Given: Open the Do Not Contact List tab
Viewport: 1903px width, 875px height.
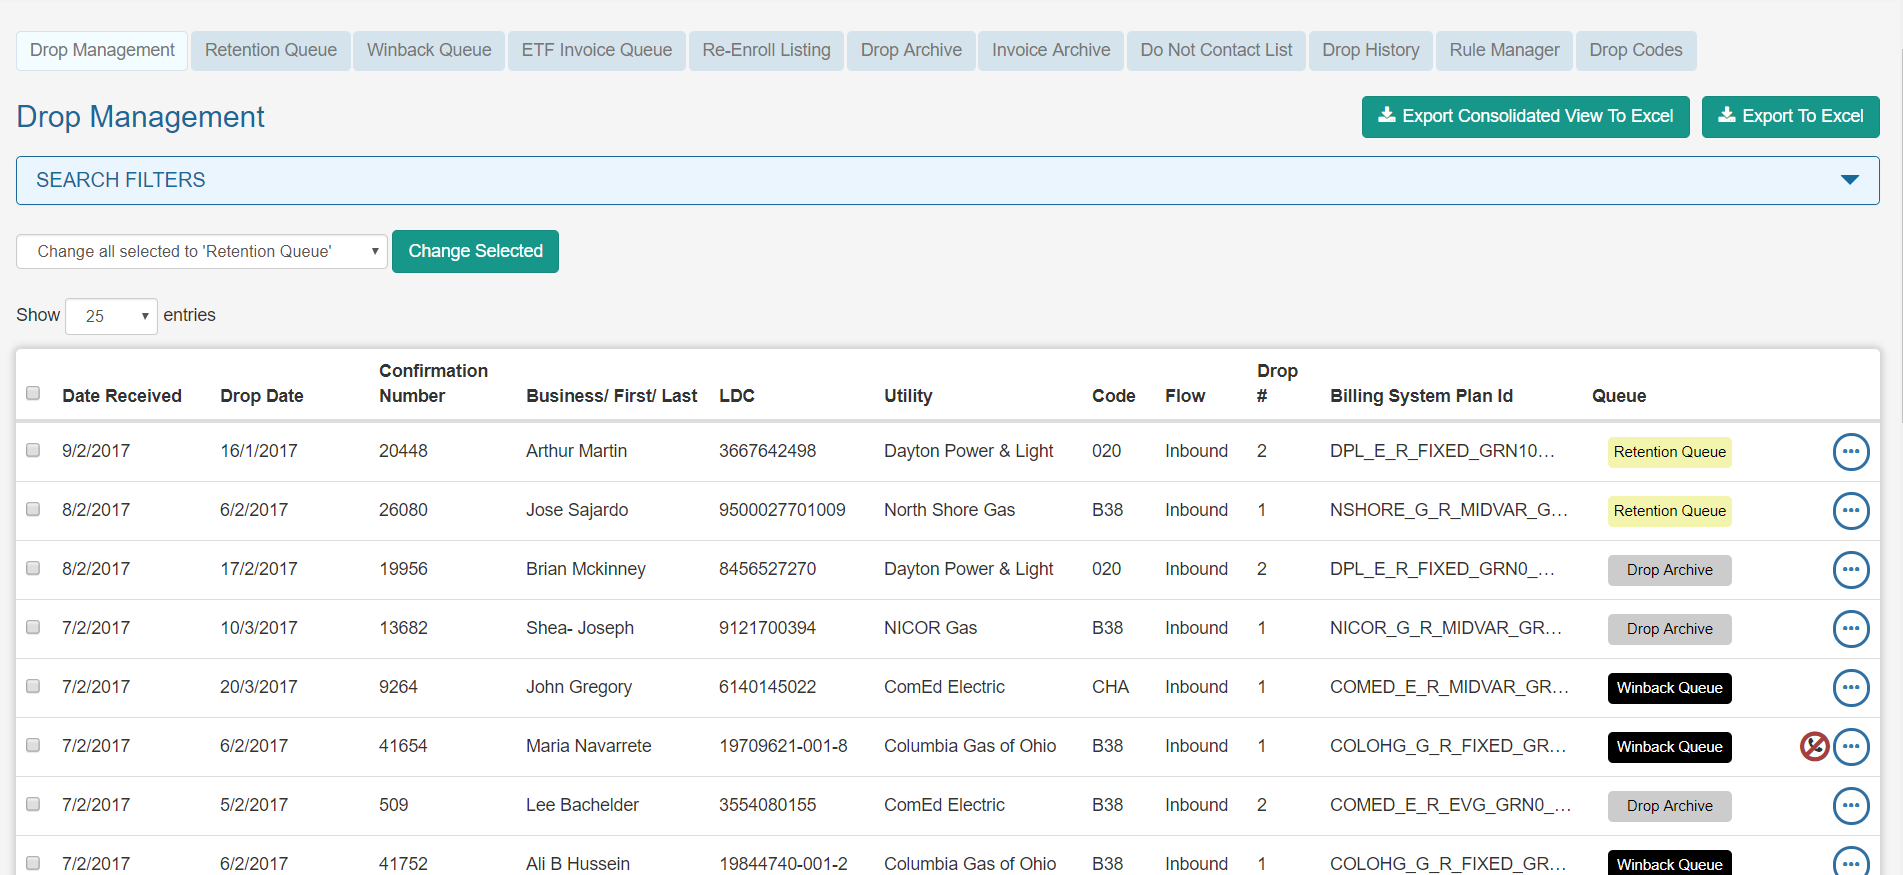Looking at the screenshot, I should 1216,50.
